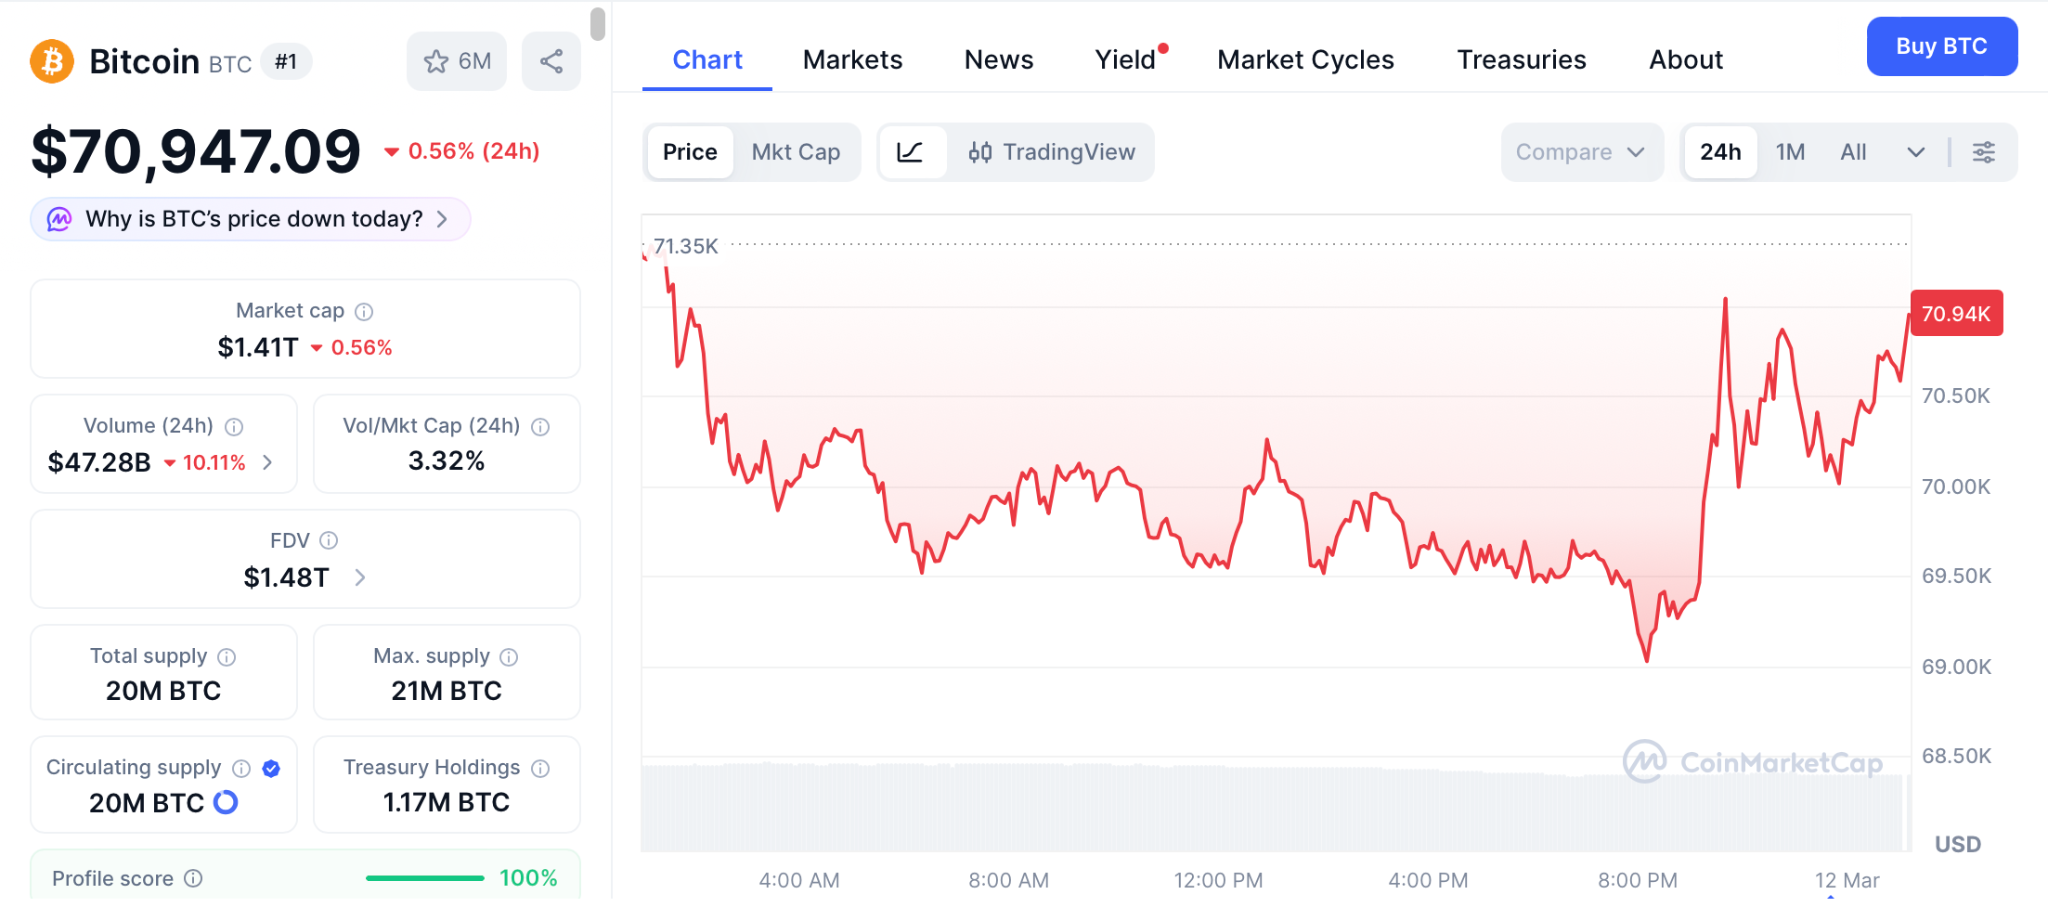Open the Compare dropdown
Viewport: 2048px width, 899px height.
[1580, 152]
